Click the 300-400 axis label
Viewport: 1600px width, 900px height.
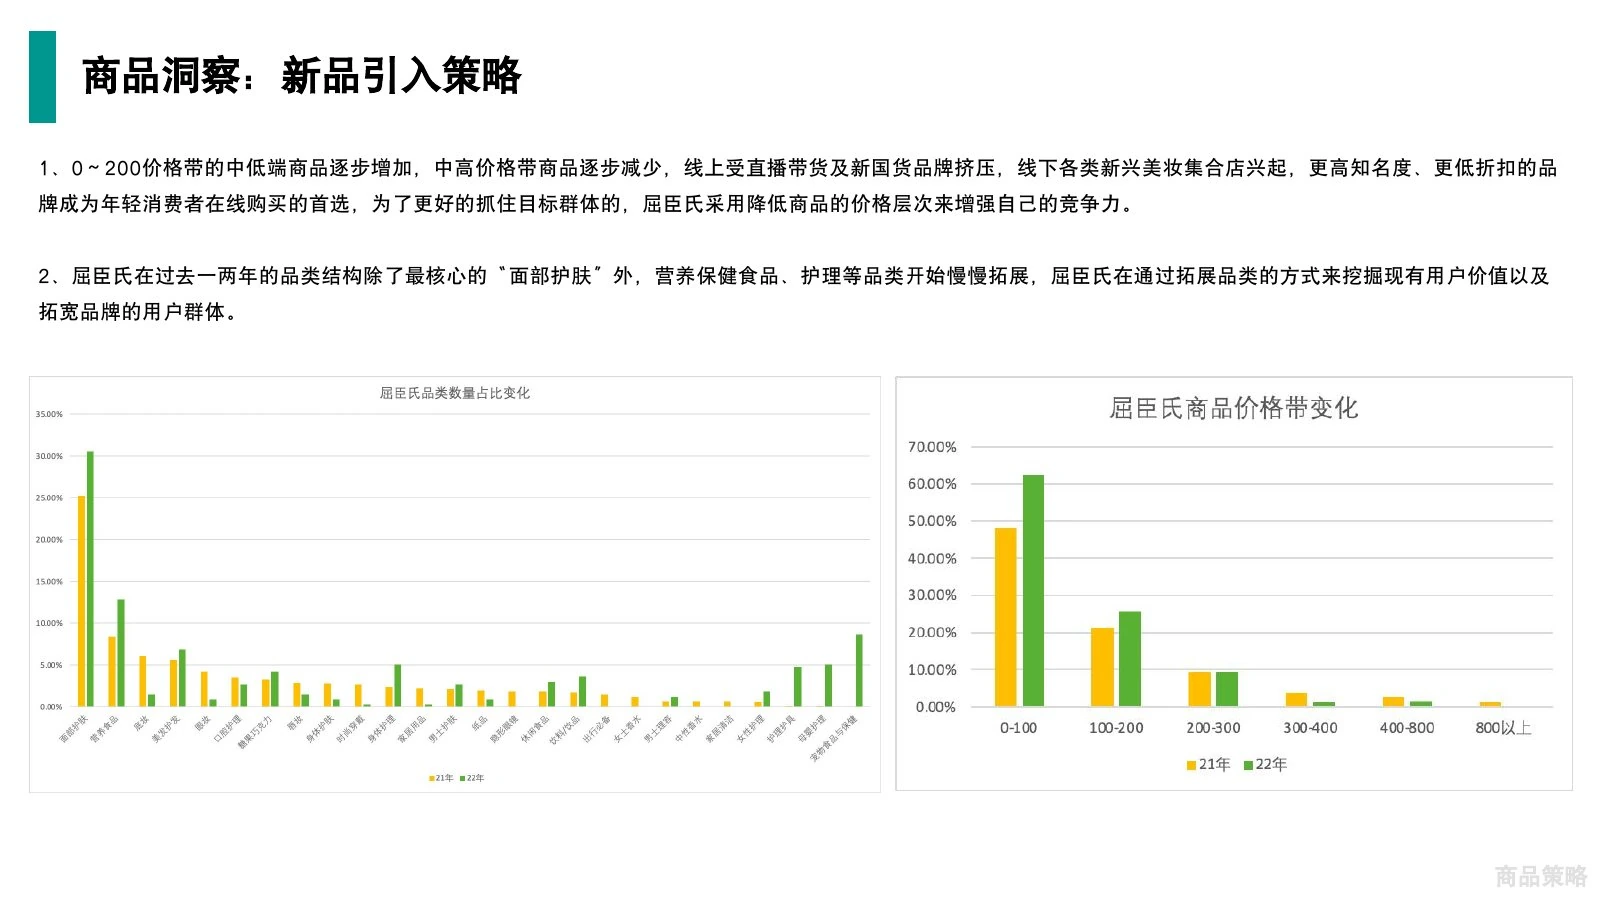click(x=1310, y=728)
